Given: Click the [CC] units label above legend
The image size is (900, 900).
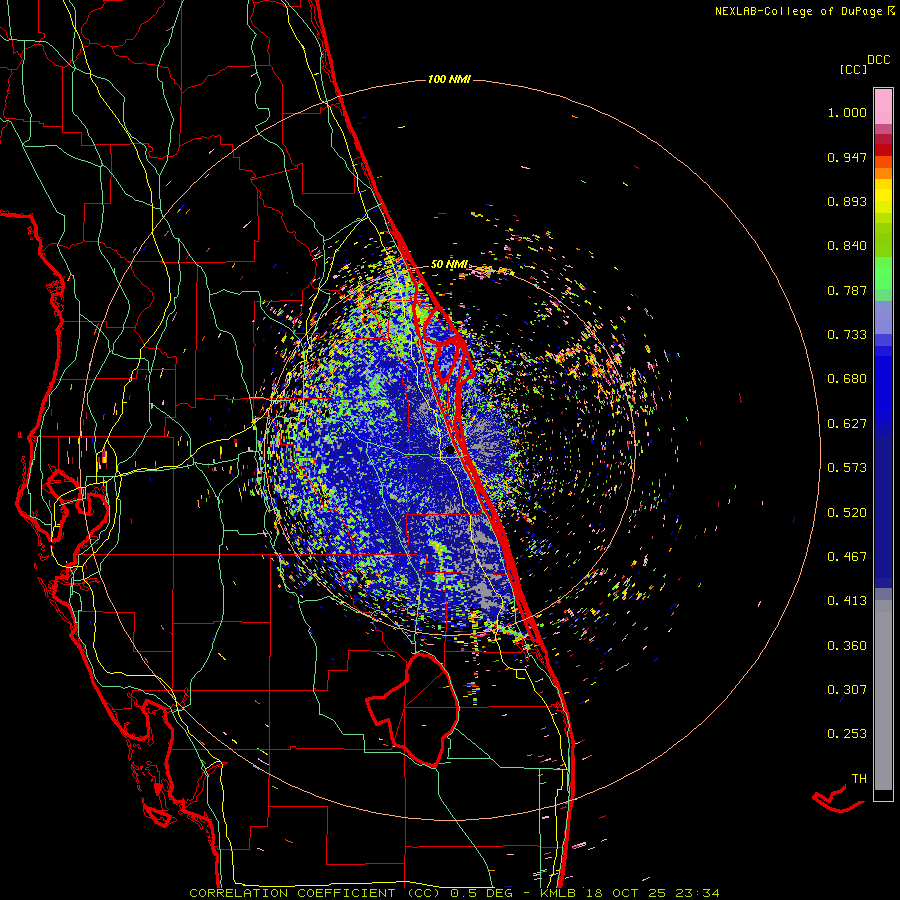Looking at the screenshot, I should pos(853,69).
